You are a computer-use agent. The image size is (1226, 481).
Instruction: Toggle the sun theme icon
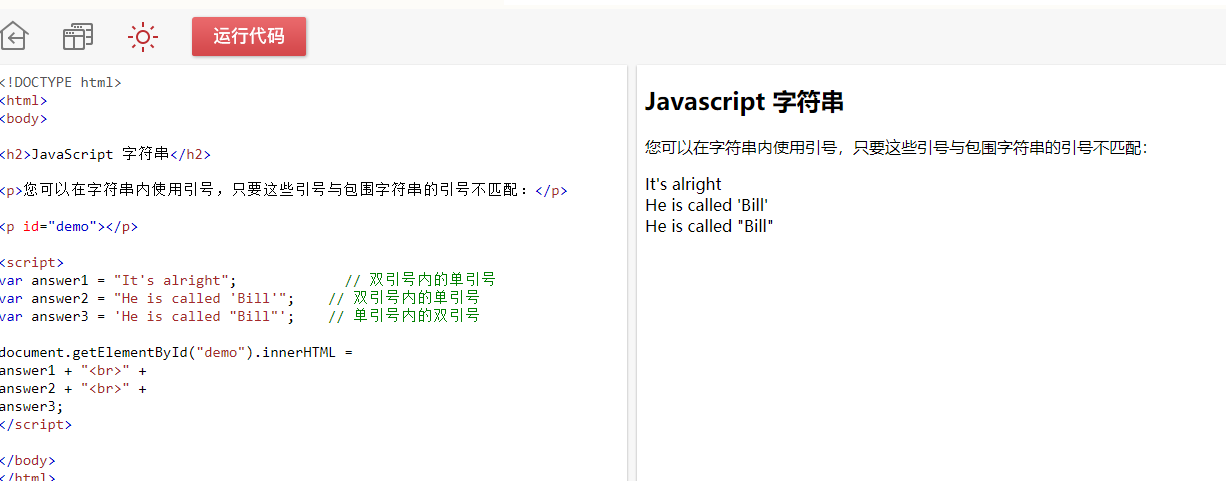click(143, 37)
